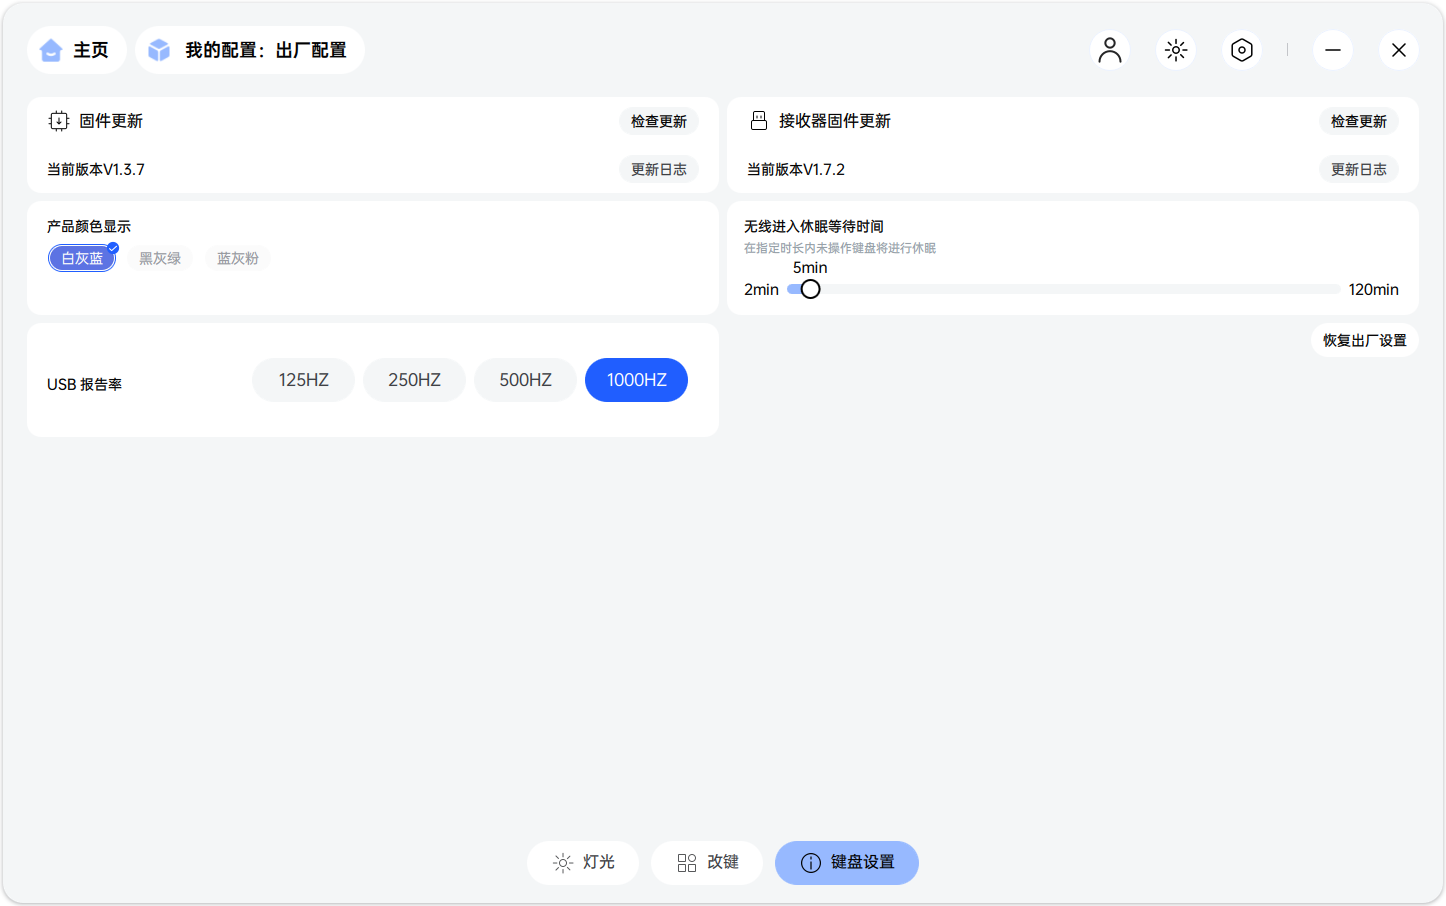Set USB report rate to 500HZ
This screenshot has width=1446, height=906.
(525, 380)
